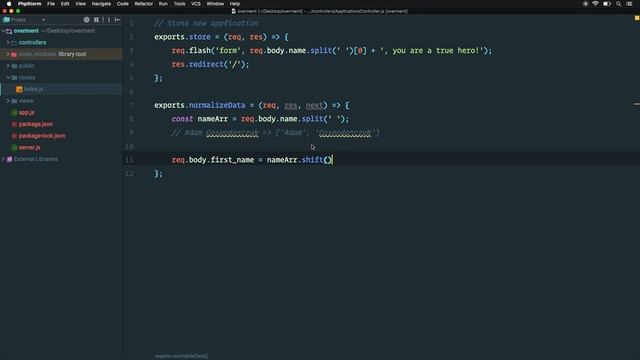Click the 'next' parameter on line 7
Image resolution: width=640 pixels, height=360 pixels.
[314, 105]
